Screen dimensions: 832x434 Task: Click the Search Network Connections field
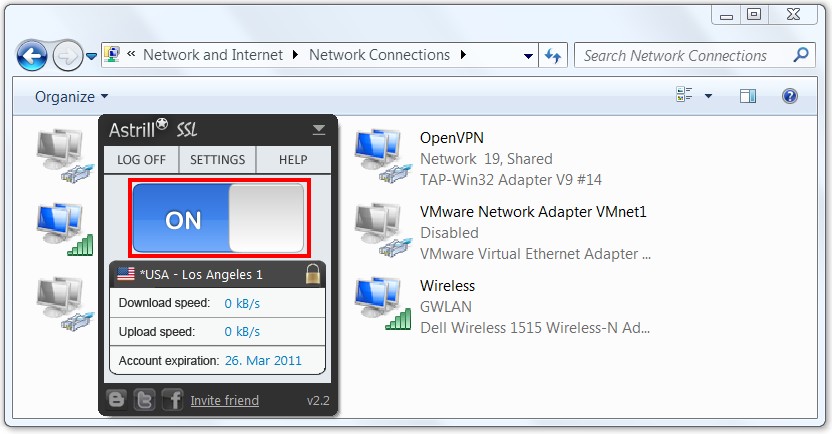[x=685, y=55]
